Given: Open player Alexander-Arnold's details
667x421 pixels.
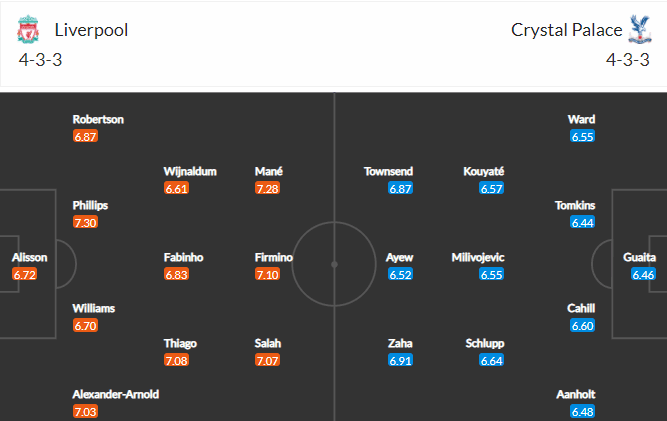Looking at the screenshot, I should tap(116, 395).
